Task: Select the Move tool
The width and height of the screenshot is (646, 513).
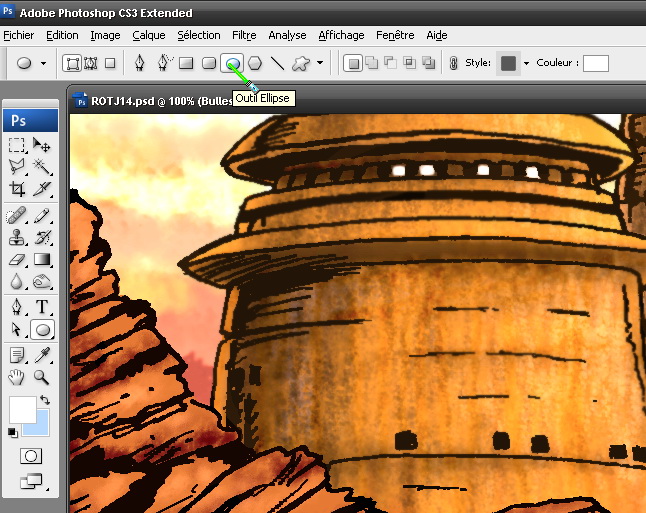Action: [42, 145]
